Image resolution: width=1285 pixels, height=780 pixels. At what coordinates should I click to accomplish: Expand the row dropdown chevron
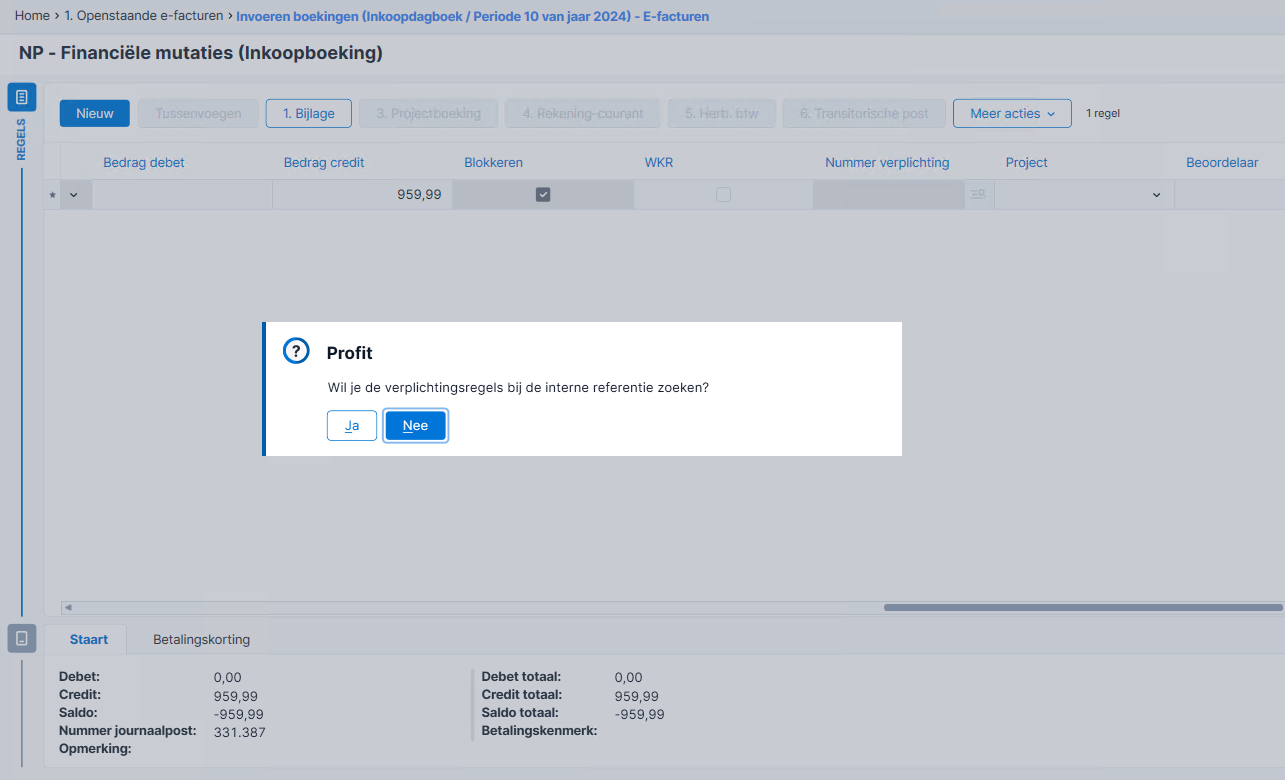(x=75, y=195)
